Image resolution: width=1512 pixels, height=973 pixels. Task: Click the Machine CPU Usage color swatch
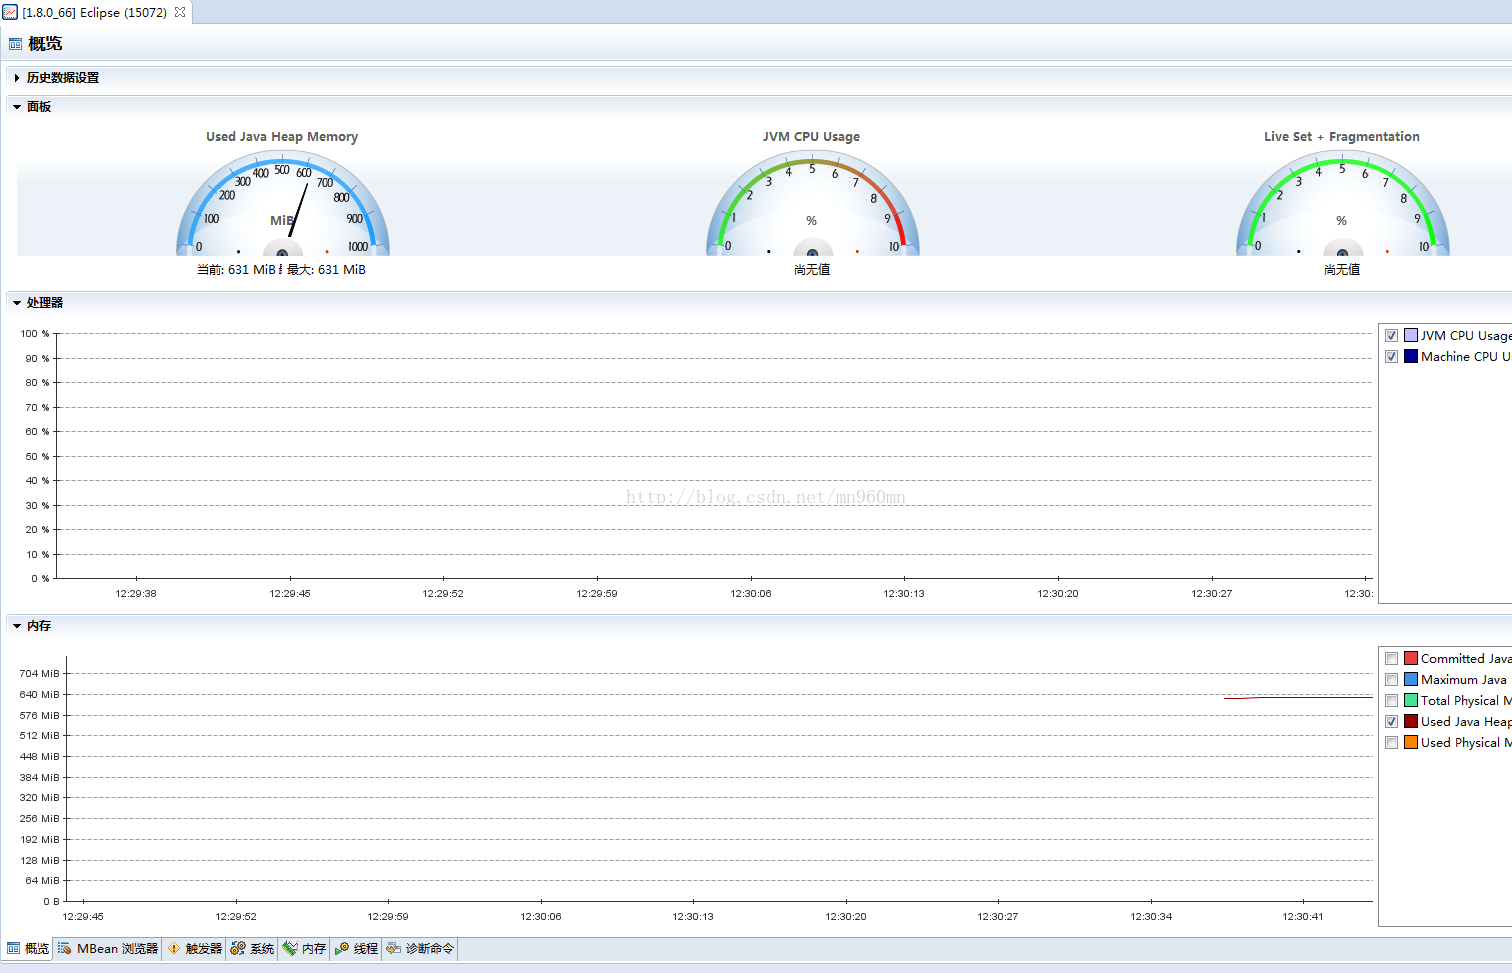point(1411,357)
